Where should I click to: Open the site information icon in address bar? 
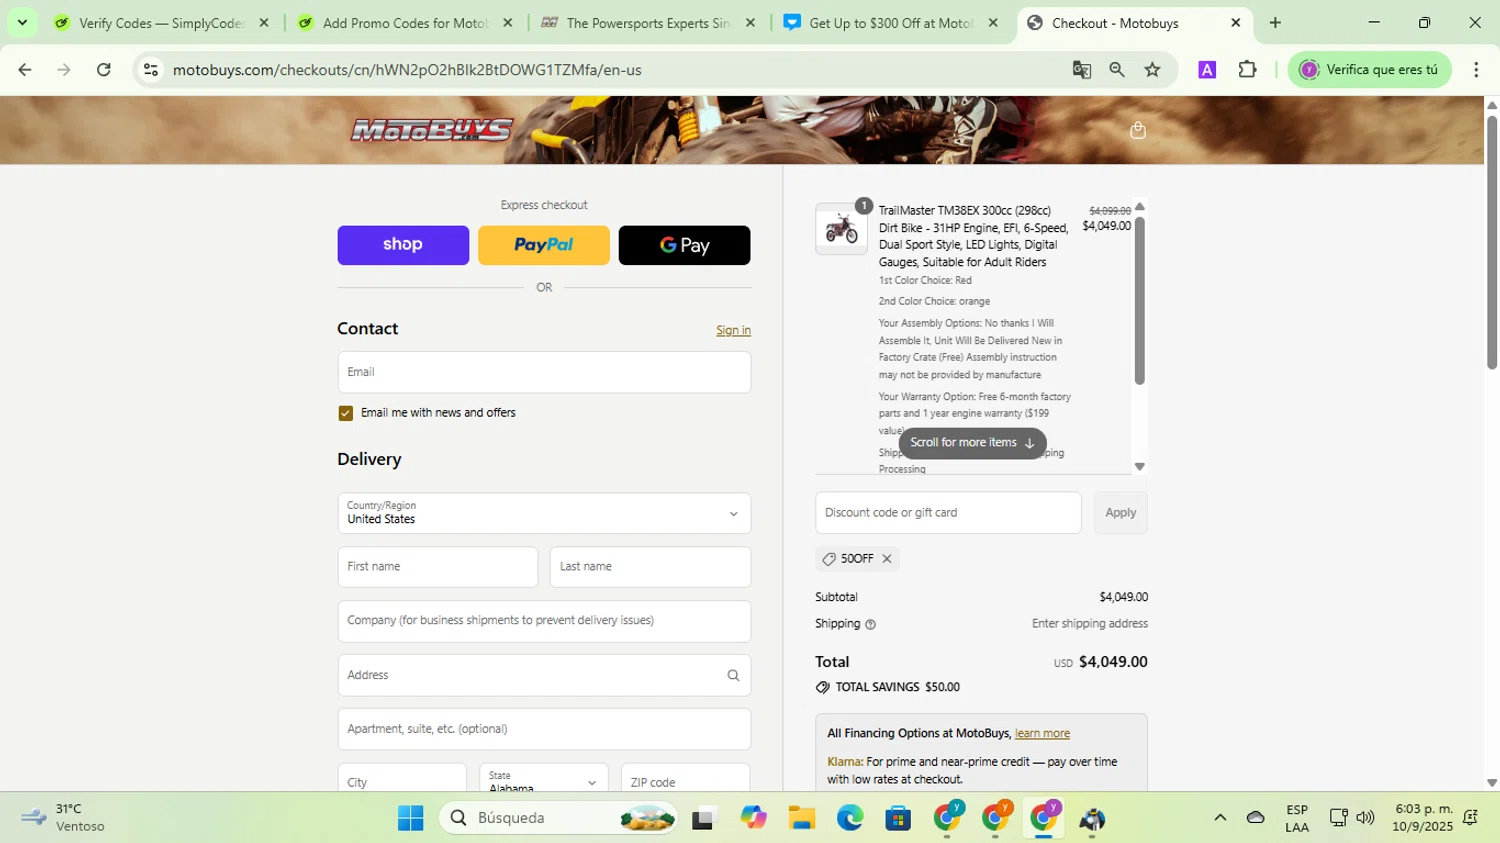[151, 70]
